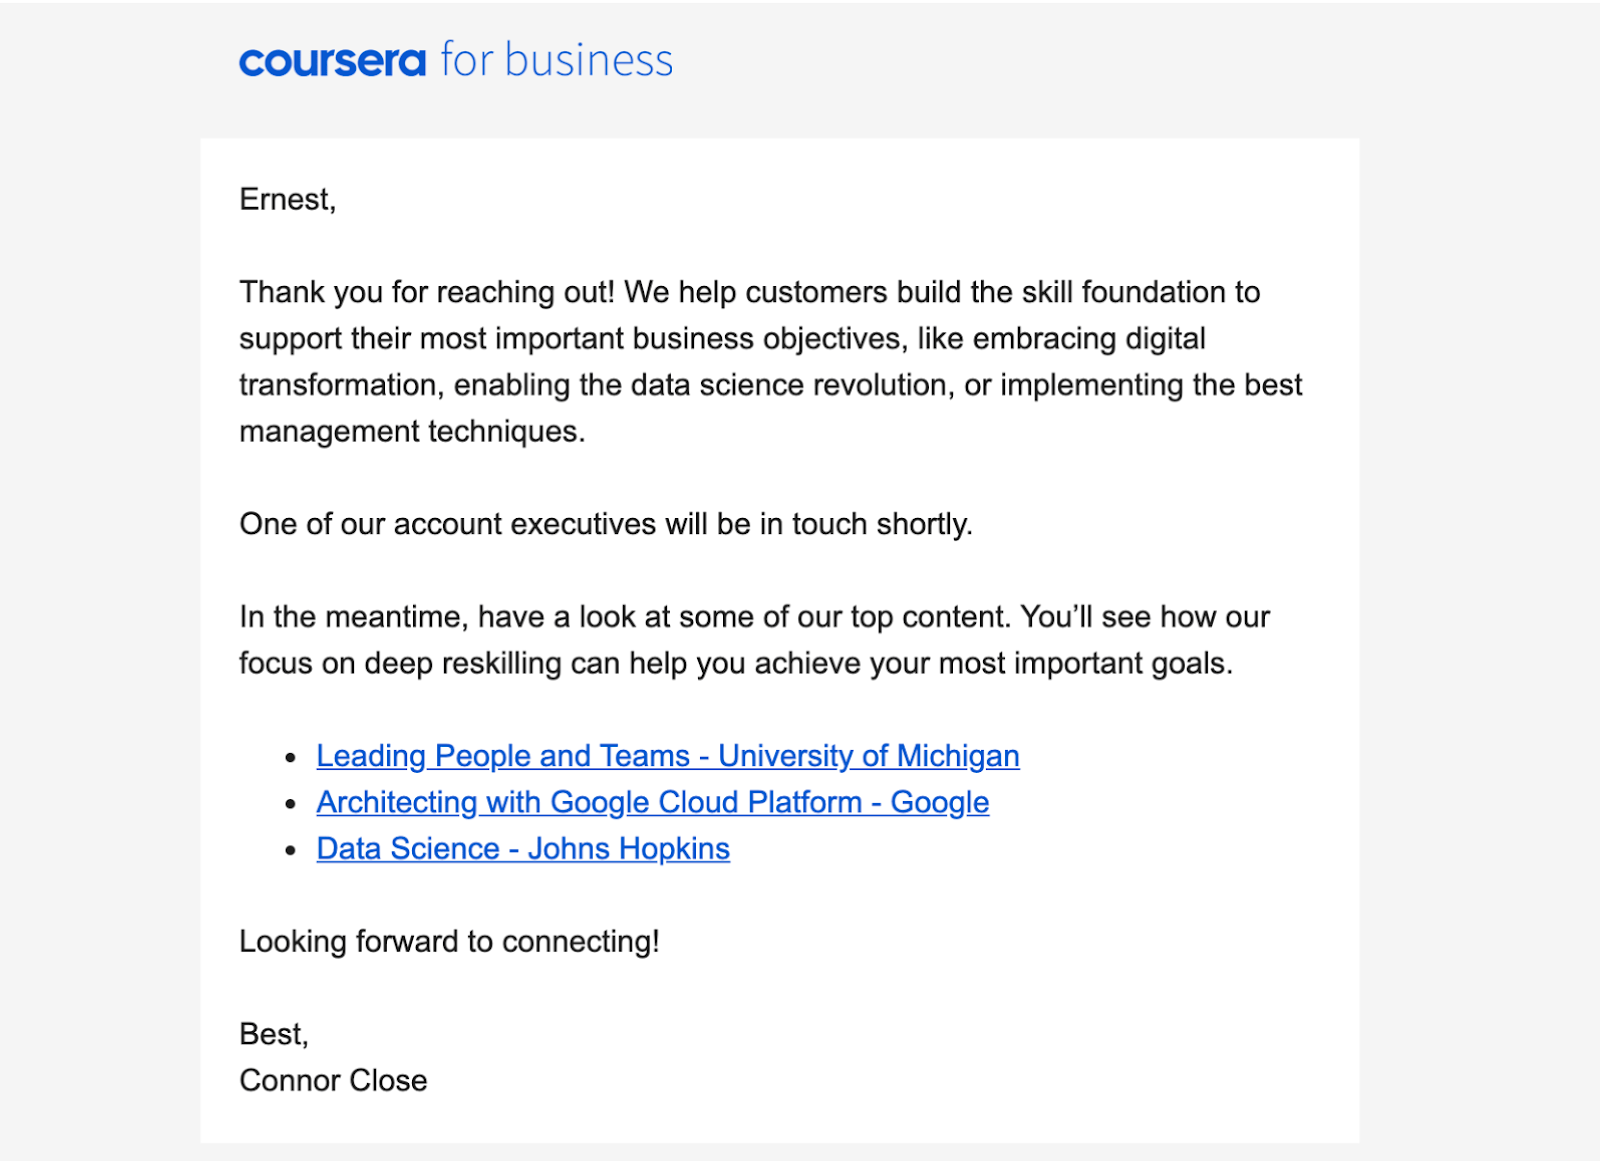This screenshot has width=1600, height=1161.
Task: Click the 'for business' header text
Action: [557, 60]
